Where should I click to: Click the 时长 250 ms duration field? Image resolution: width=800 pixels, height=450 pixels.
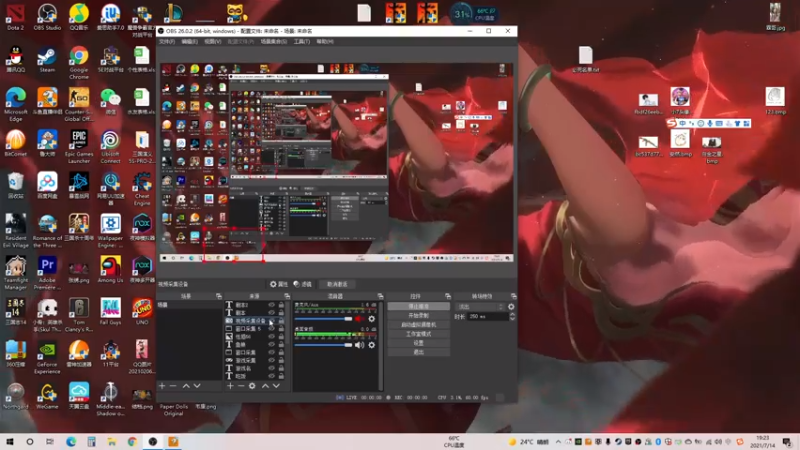[487, 317]
